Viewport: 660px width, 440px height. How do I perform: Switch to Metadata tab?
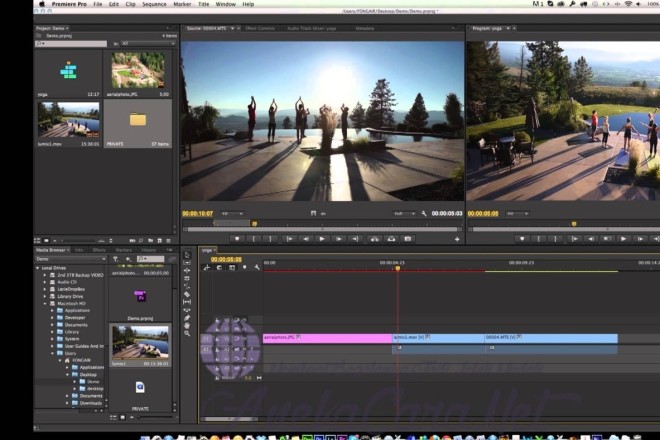point(365,29)
